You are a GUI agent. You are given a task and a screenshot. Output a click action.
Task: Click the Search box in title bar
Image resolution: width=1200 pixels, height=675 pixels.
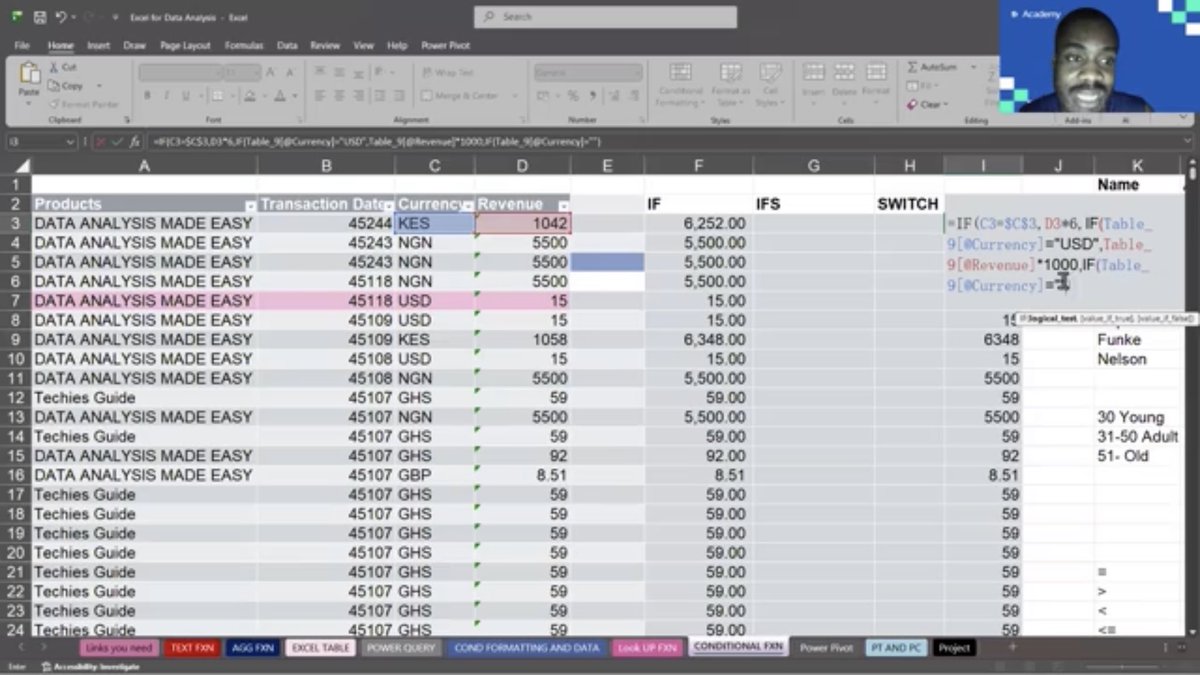605,17
